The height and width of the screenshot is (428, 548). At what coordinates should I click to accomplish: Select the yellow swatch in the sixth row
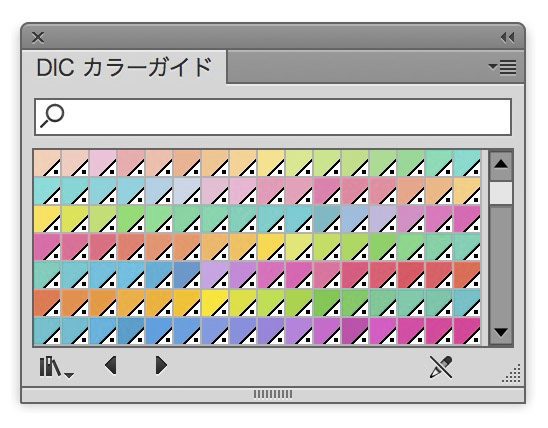click(215, 303)
